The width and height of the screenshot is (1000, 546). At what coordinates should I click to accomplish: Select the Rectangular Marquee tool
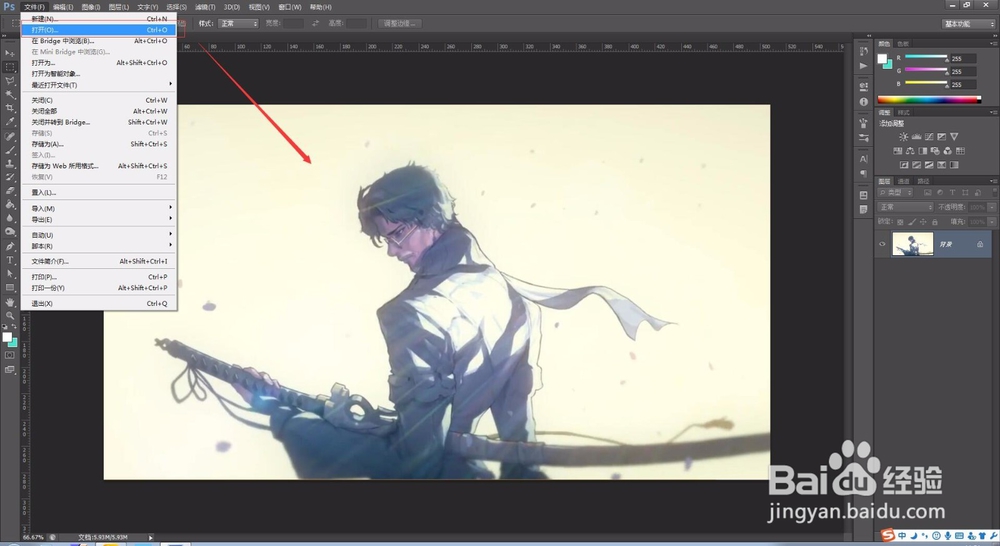click(10, 67)
